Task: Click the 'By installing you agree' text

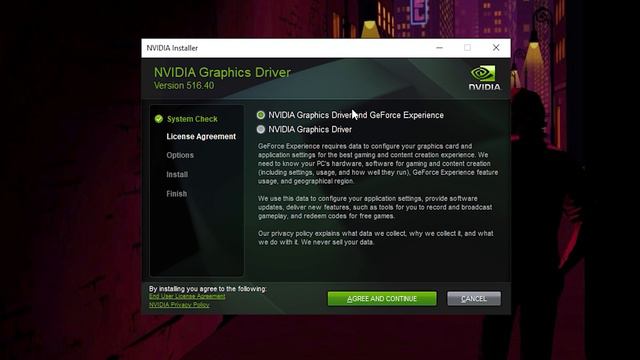Action: [x=208, y=289]
